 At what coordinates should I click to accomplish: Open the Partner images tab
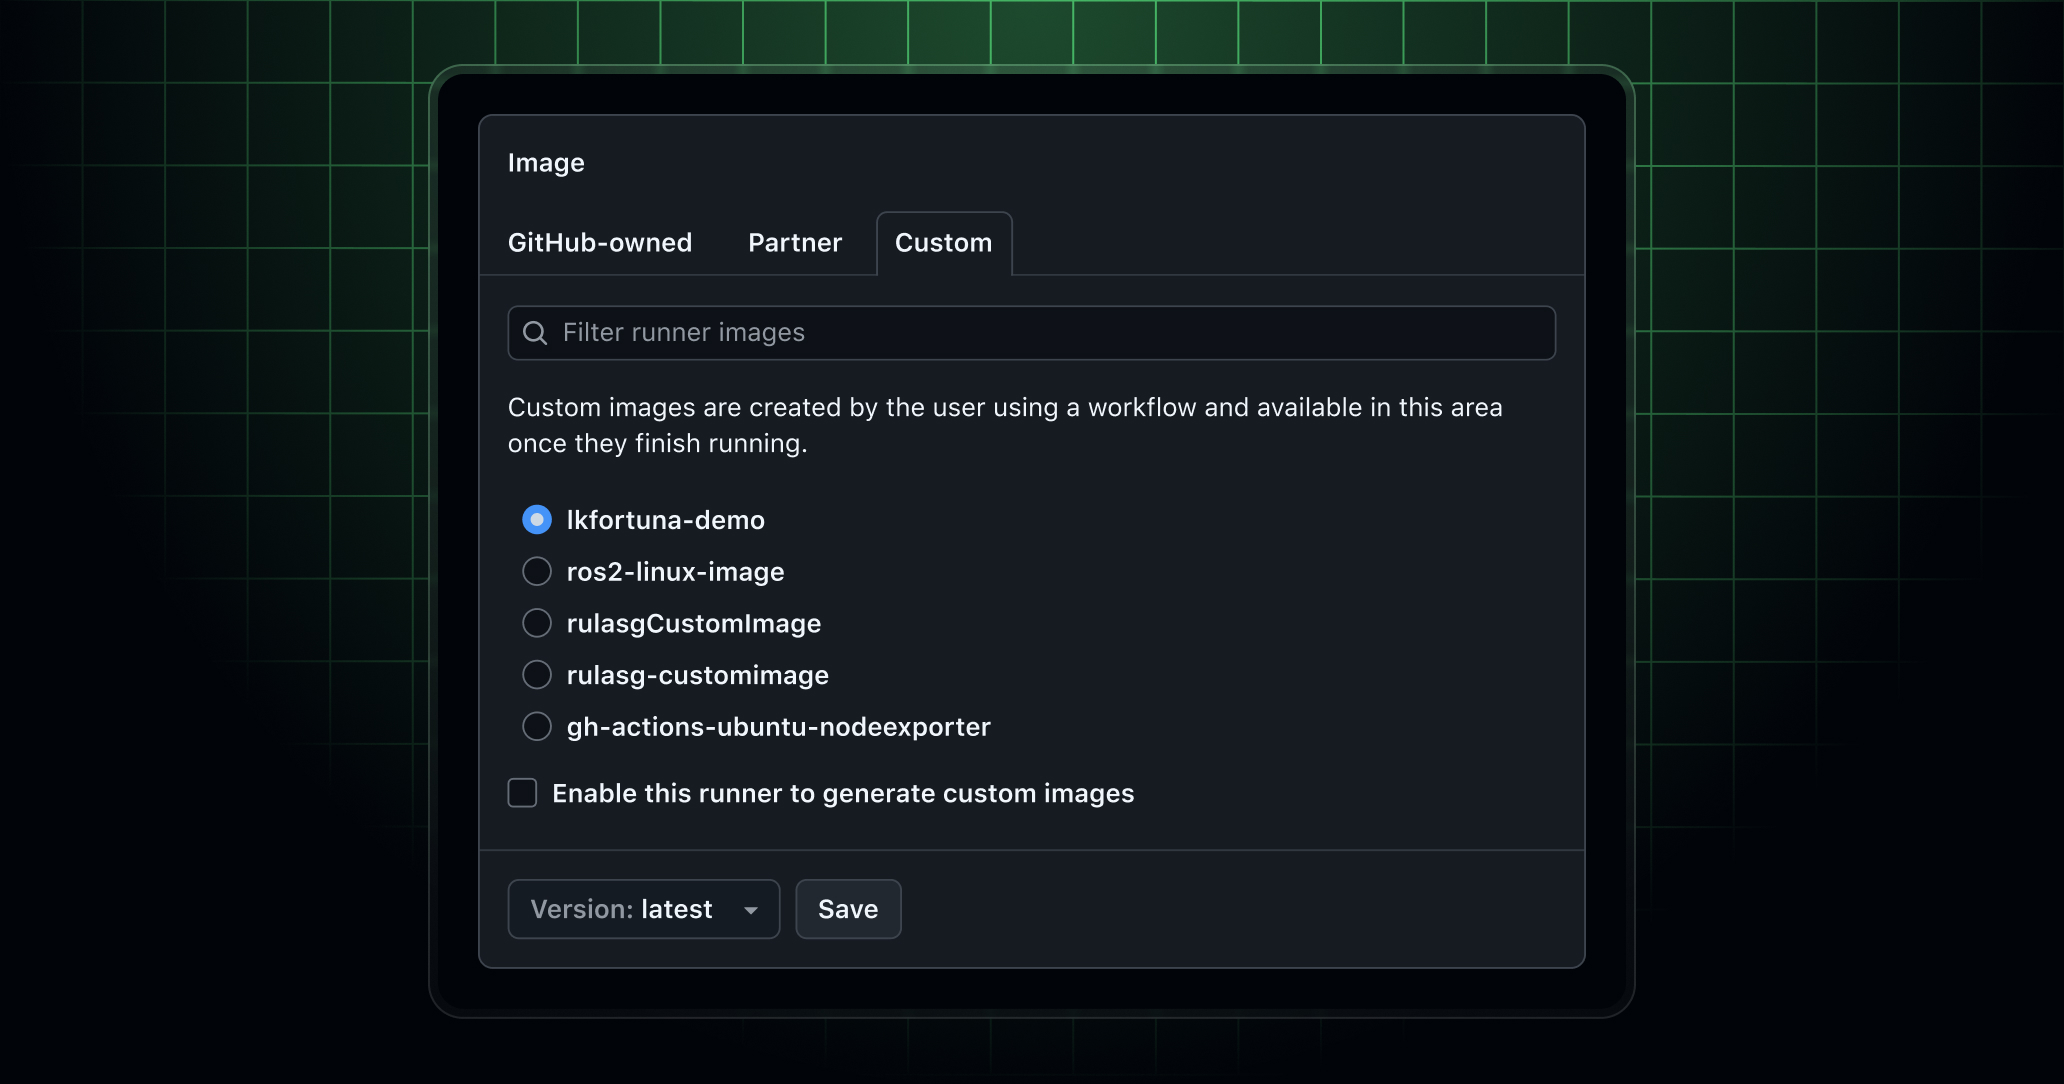(794, 243)
